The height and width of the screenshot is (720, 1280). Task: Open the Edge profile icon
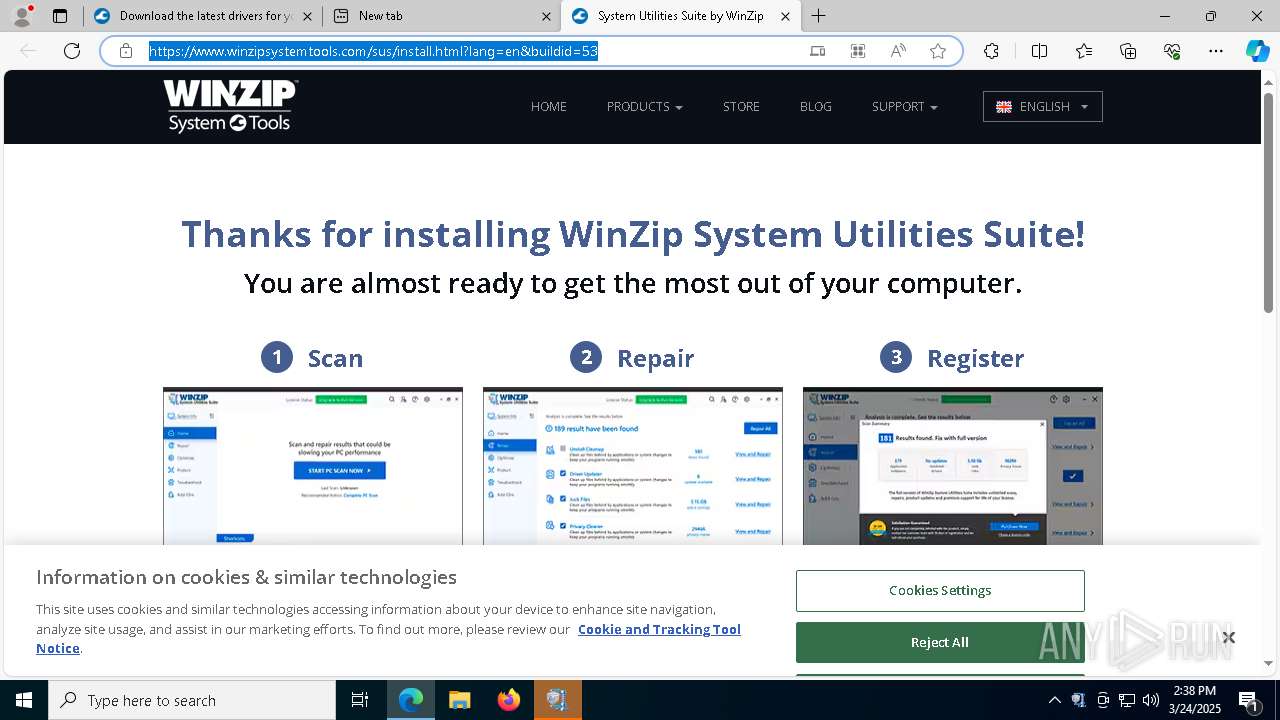pyautogui.click(x=22, y=16)
